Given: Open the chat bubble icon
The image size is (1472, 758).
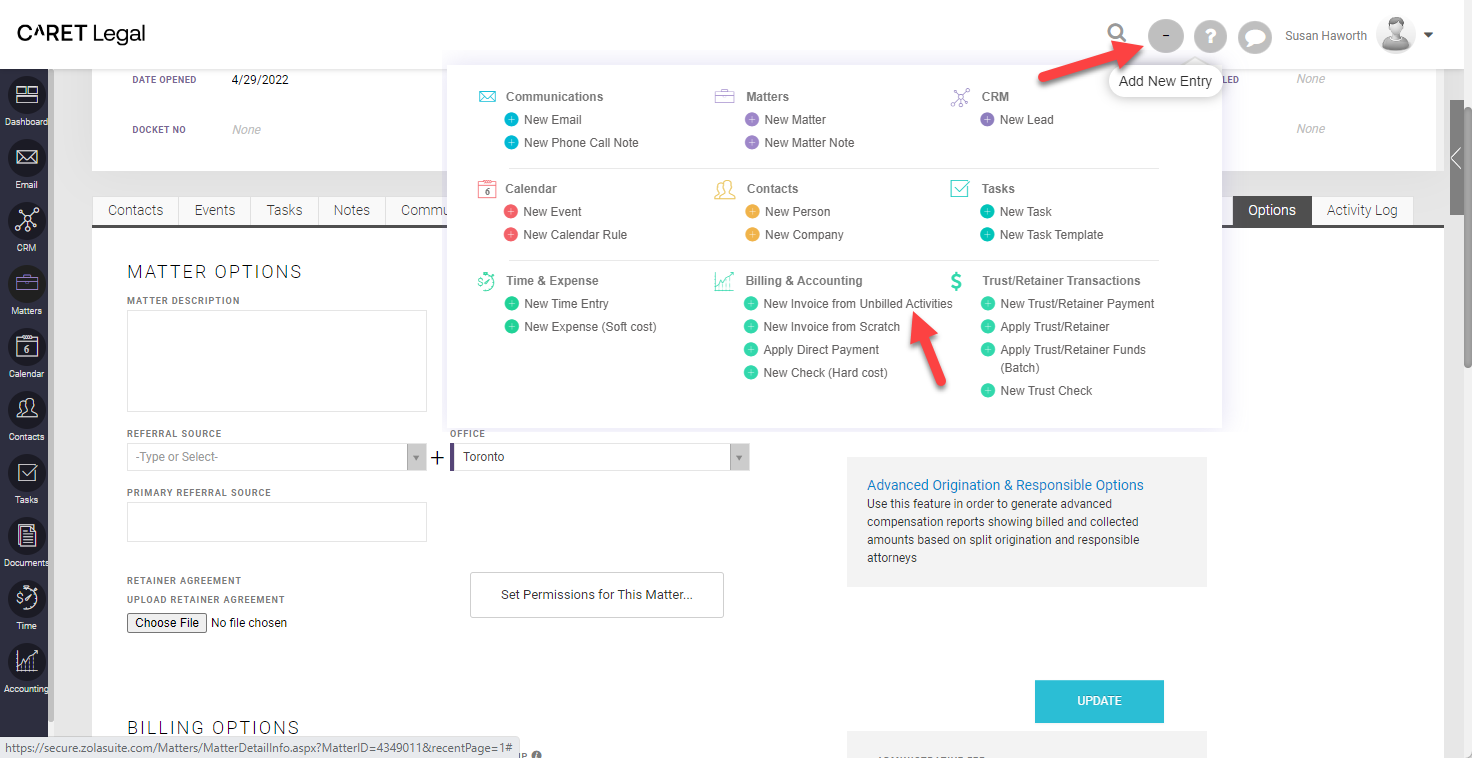Looking at the screenshot, I should pyautogui.click(x=1254, y=37).
